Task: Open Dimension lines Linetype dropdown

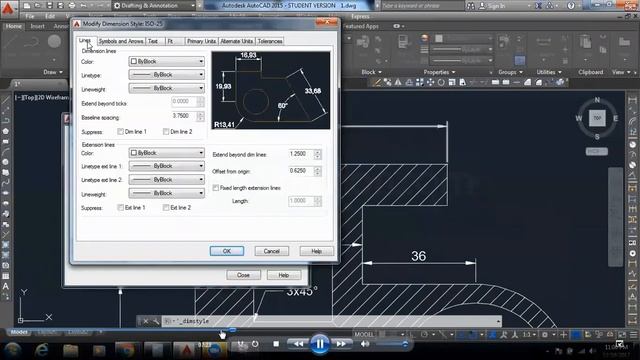Action: (x=167, y=75)
